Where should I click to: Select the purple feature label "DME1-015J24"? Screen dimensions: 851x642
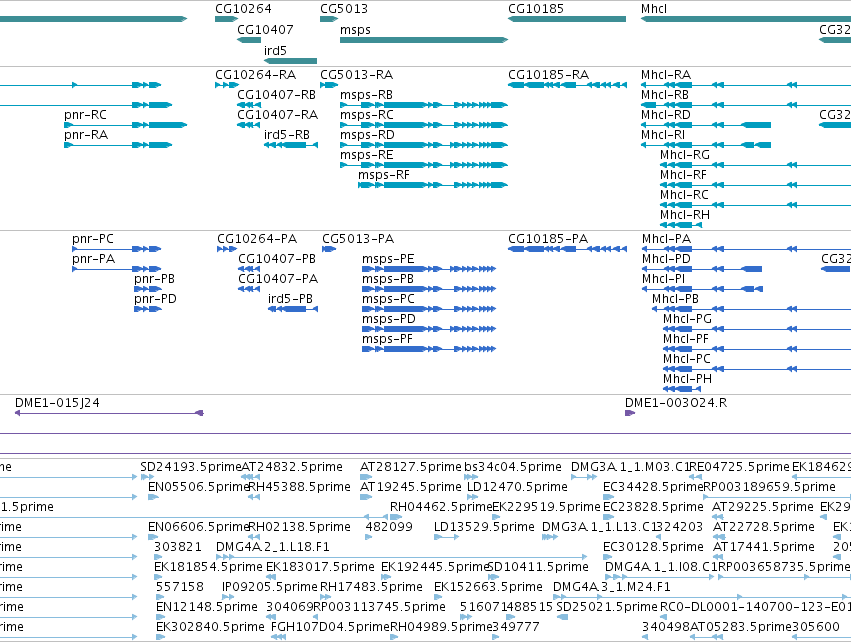pyautogui.click(x=57, y=403)
